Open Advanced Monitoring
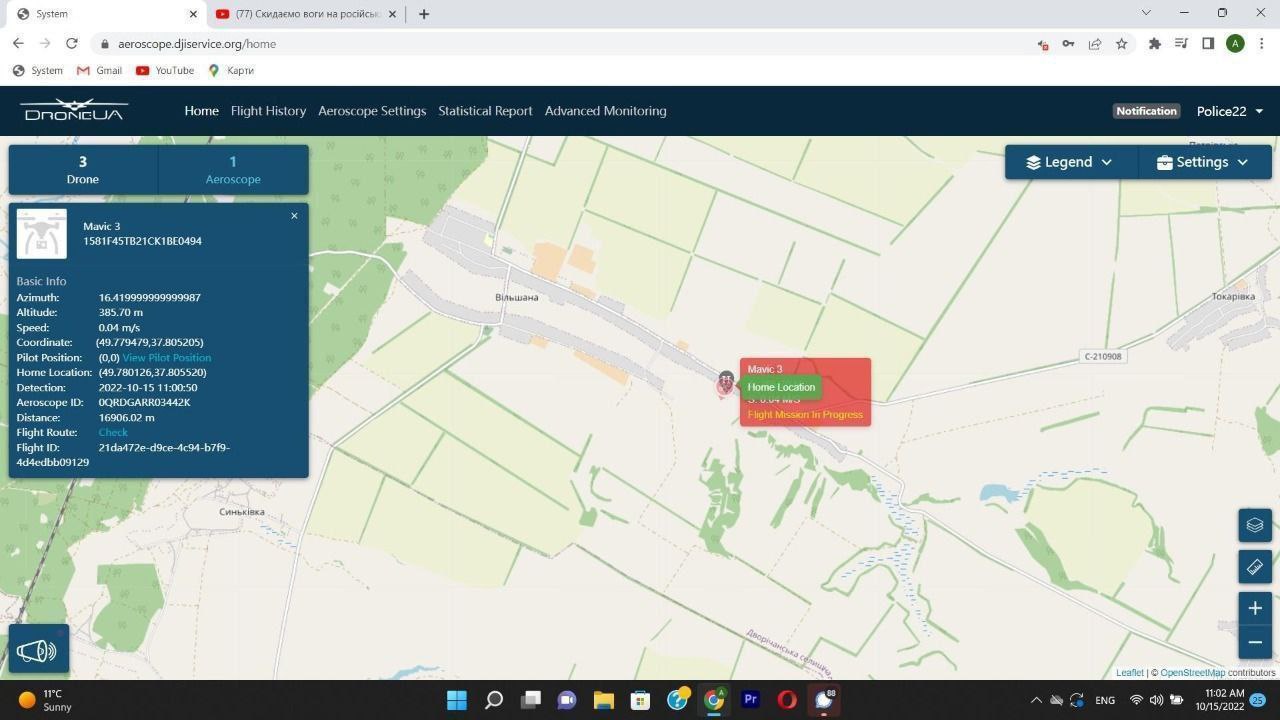 point(605,111)
